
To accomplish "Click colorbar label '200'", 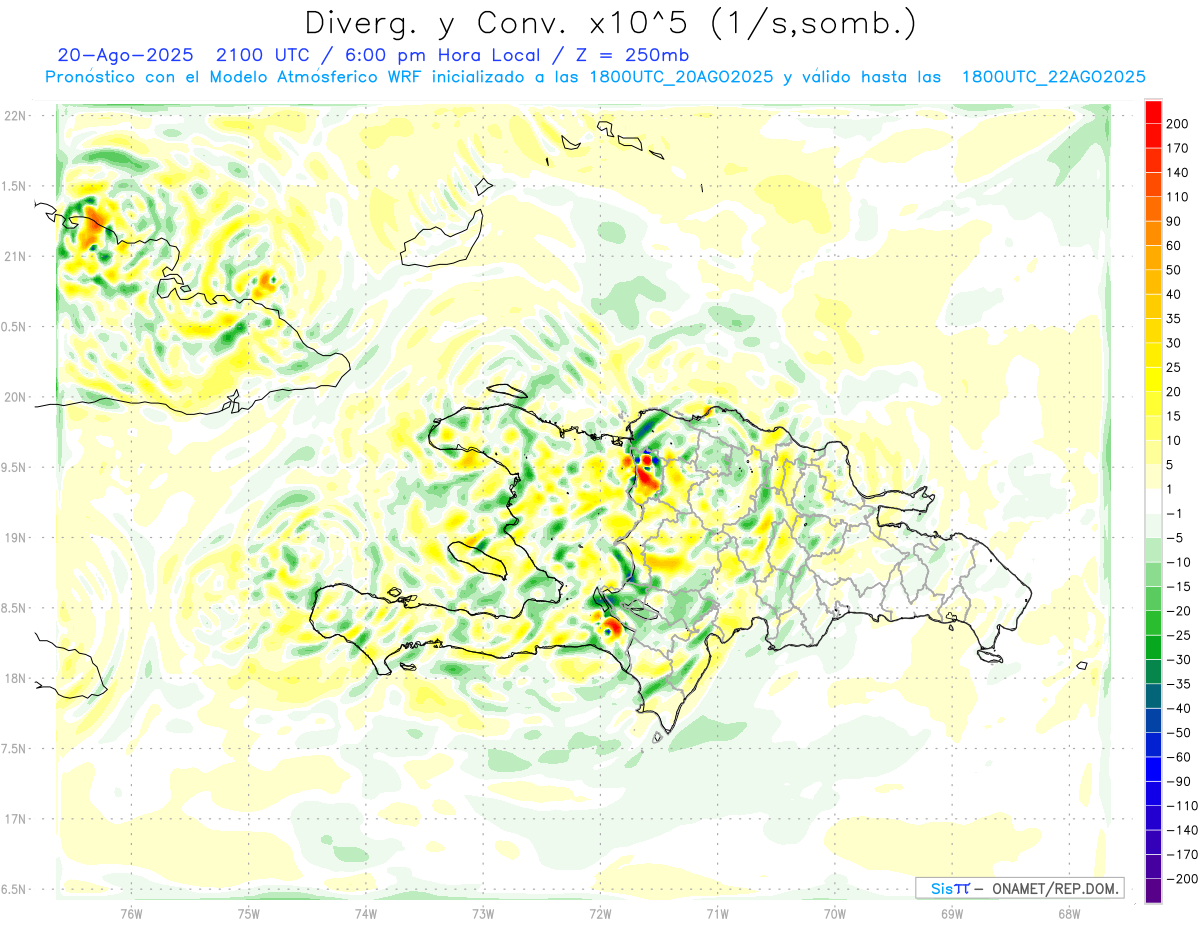I will tap(1178, 123).
